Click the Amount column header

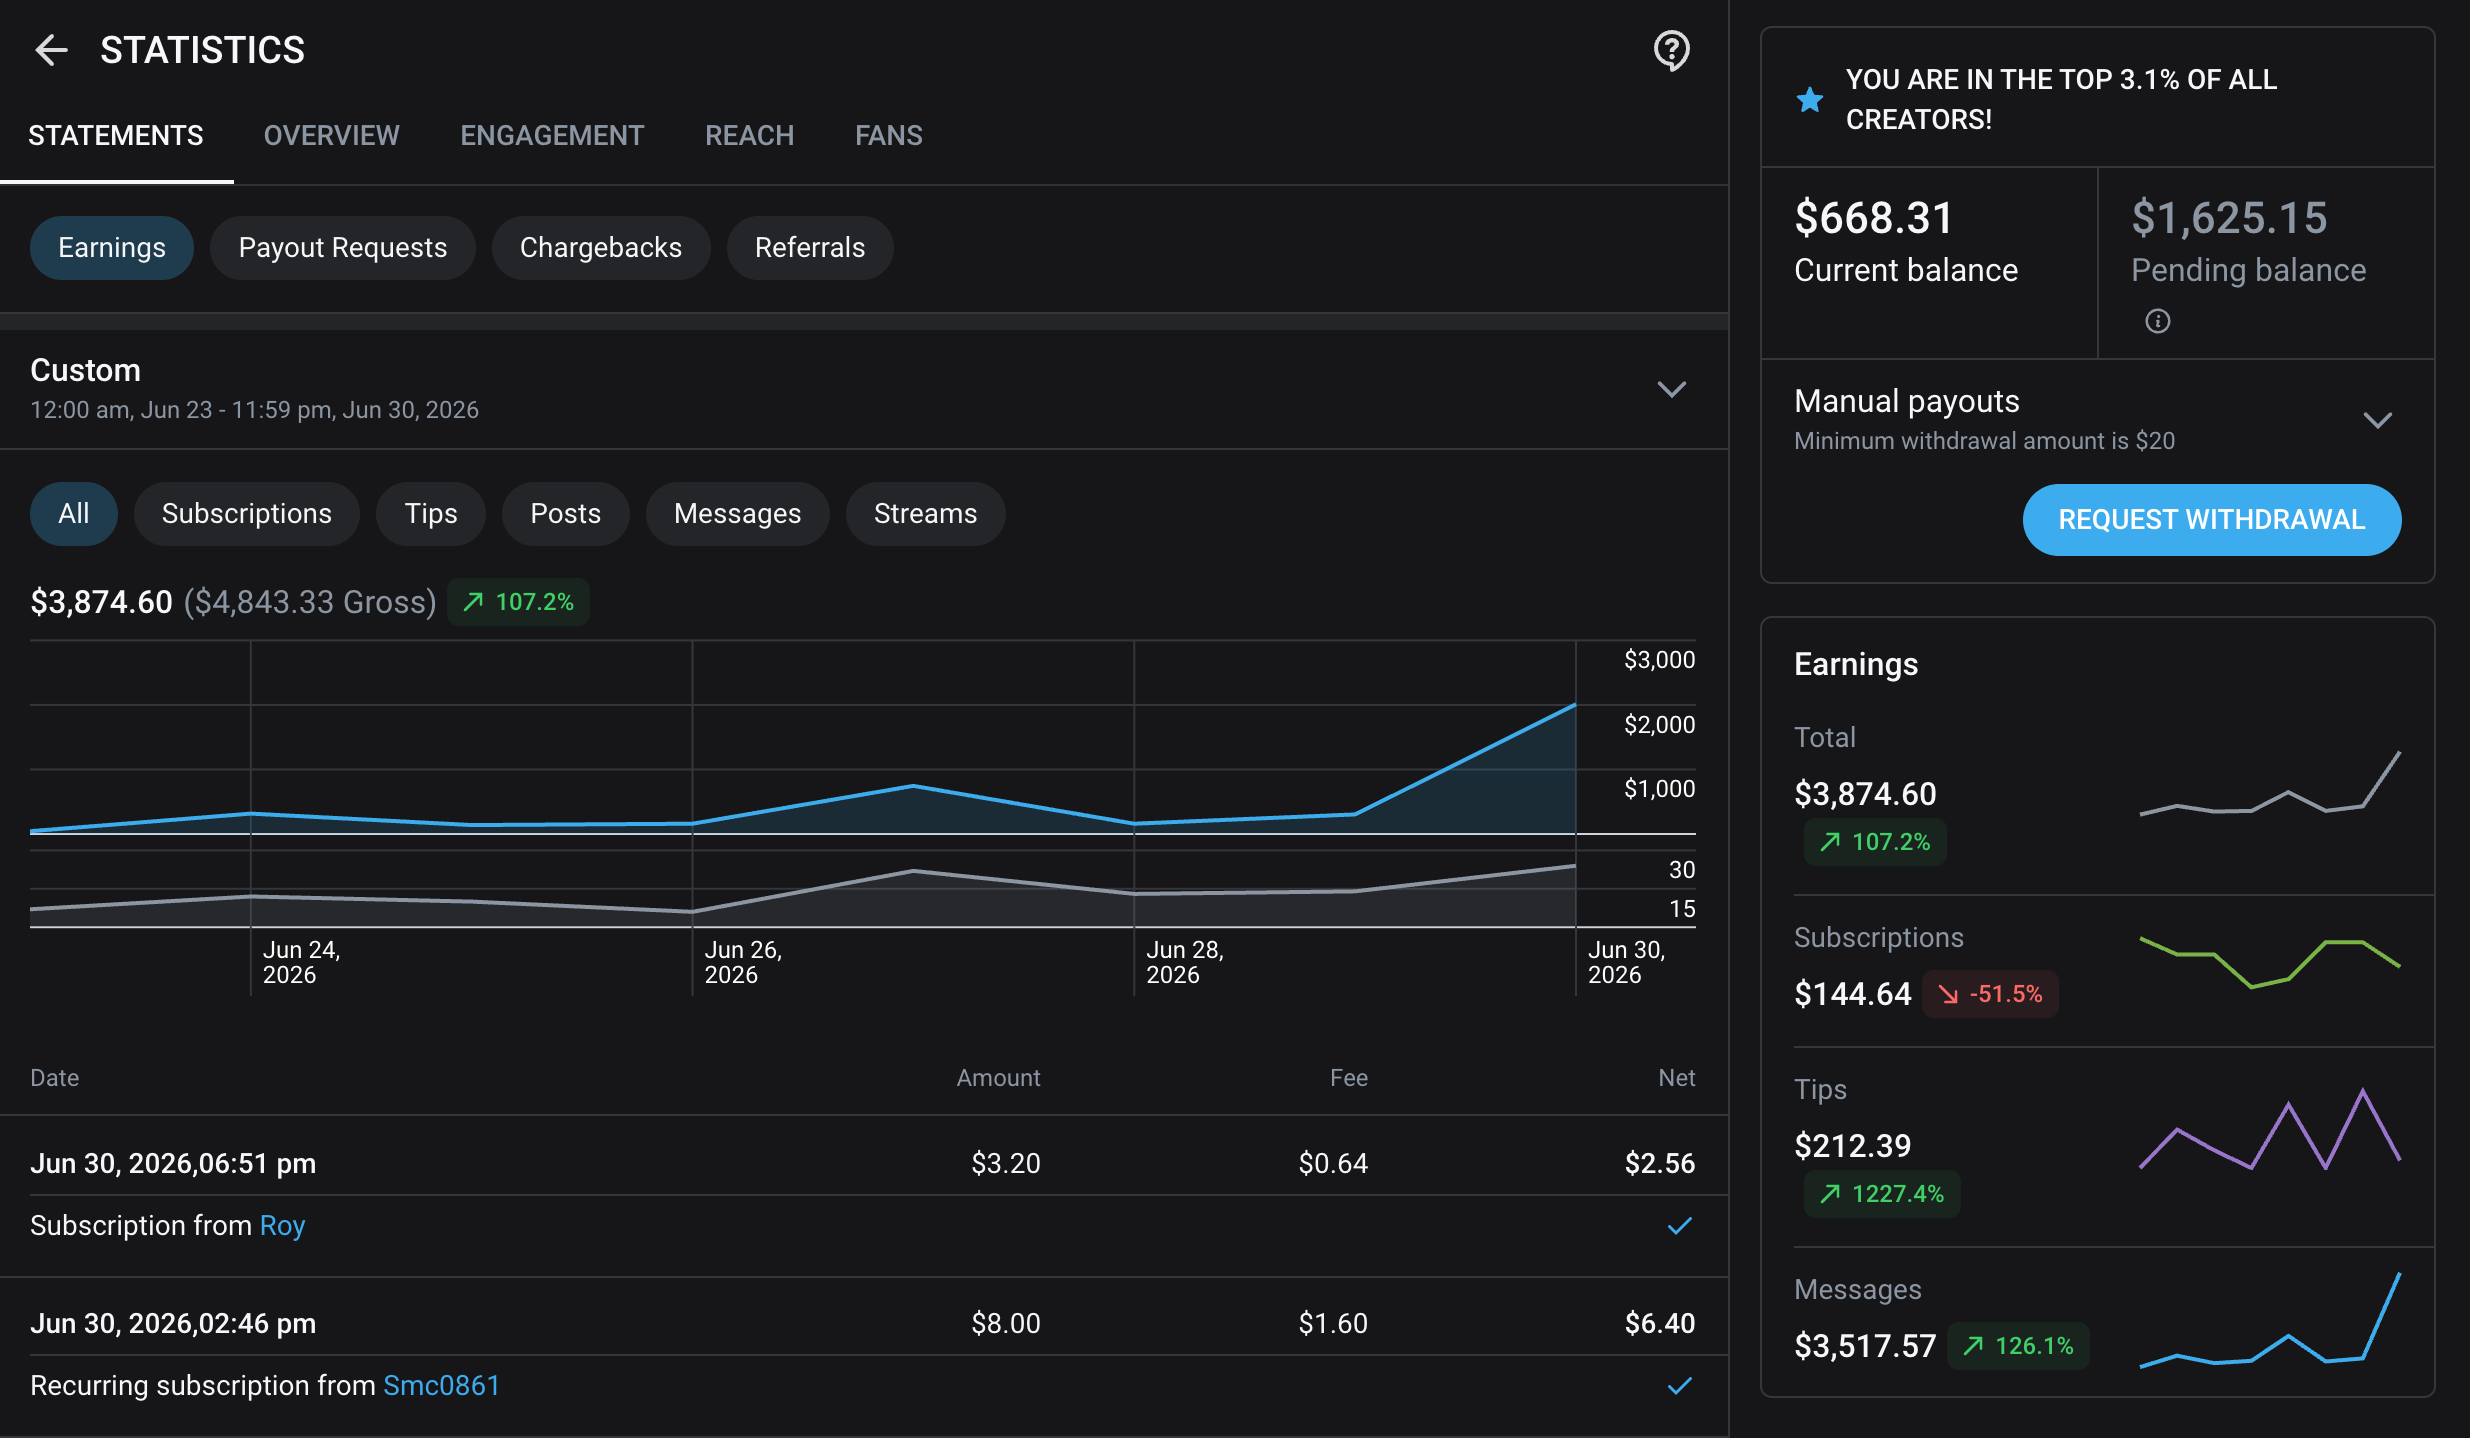coord(998,1078)
